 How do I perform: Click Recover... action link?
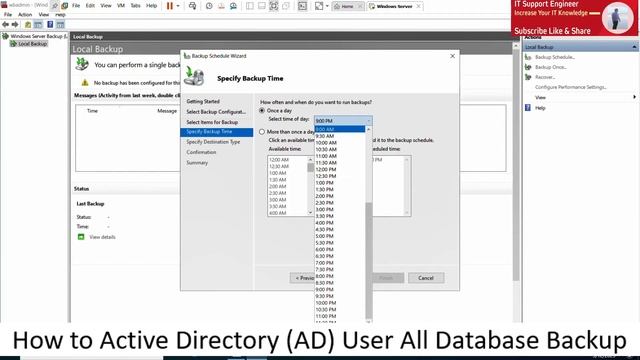(545, 77)
